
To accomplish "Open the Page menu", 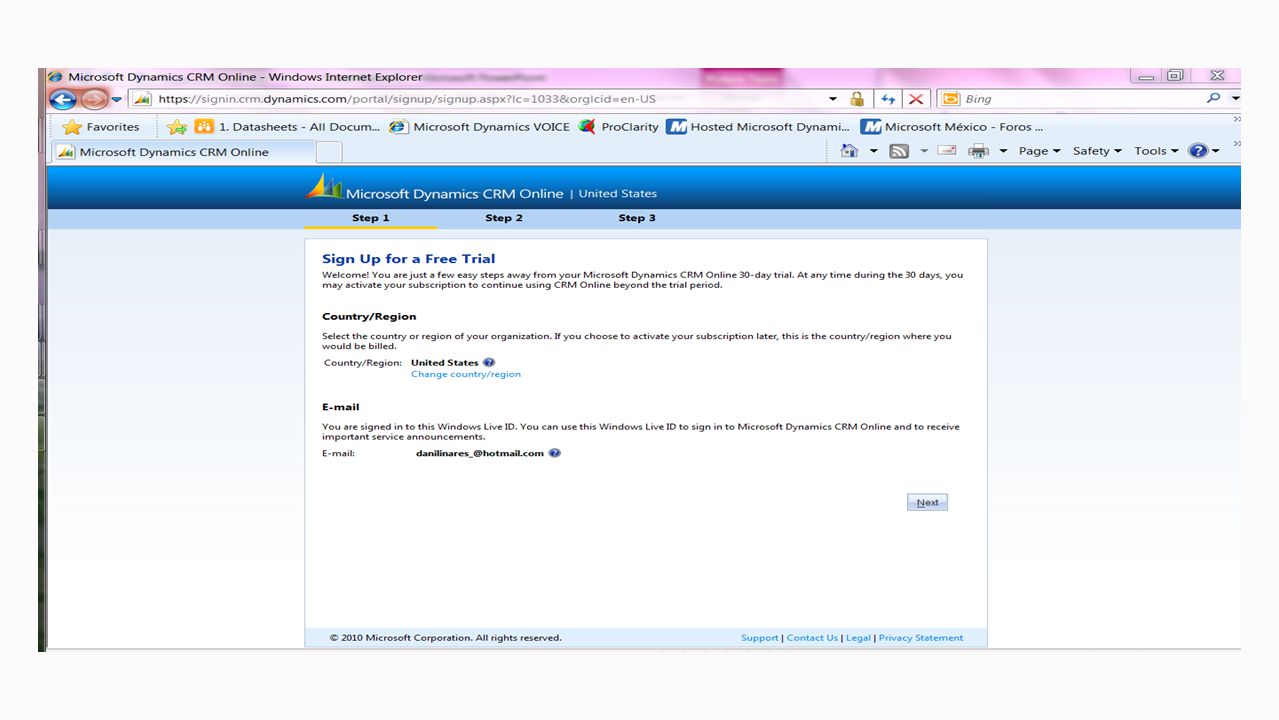I will [1039, 151].
